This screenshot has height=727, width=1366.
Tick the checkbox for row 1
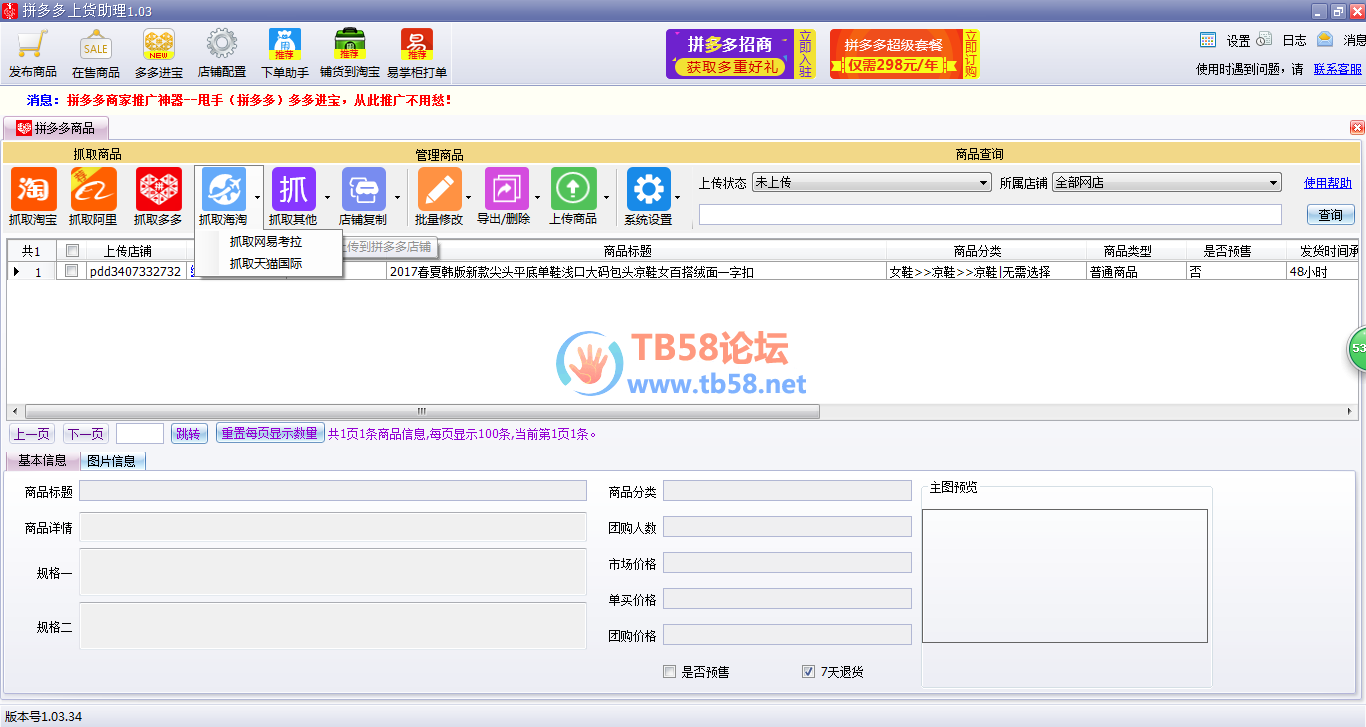(71, 271)
